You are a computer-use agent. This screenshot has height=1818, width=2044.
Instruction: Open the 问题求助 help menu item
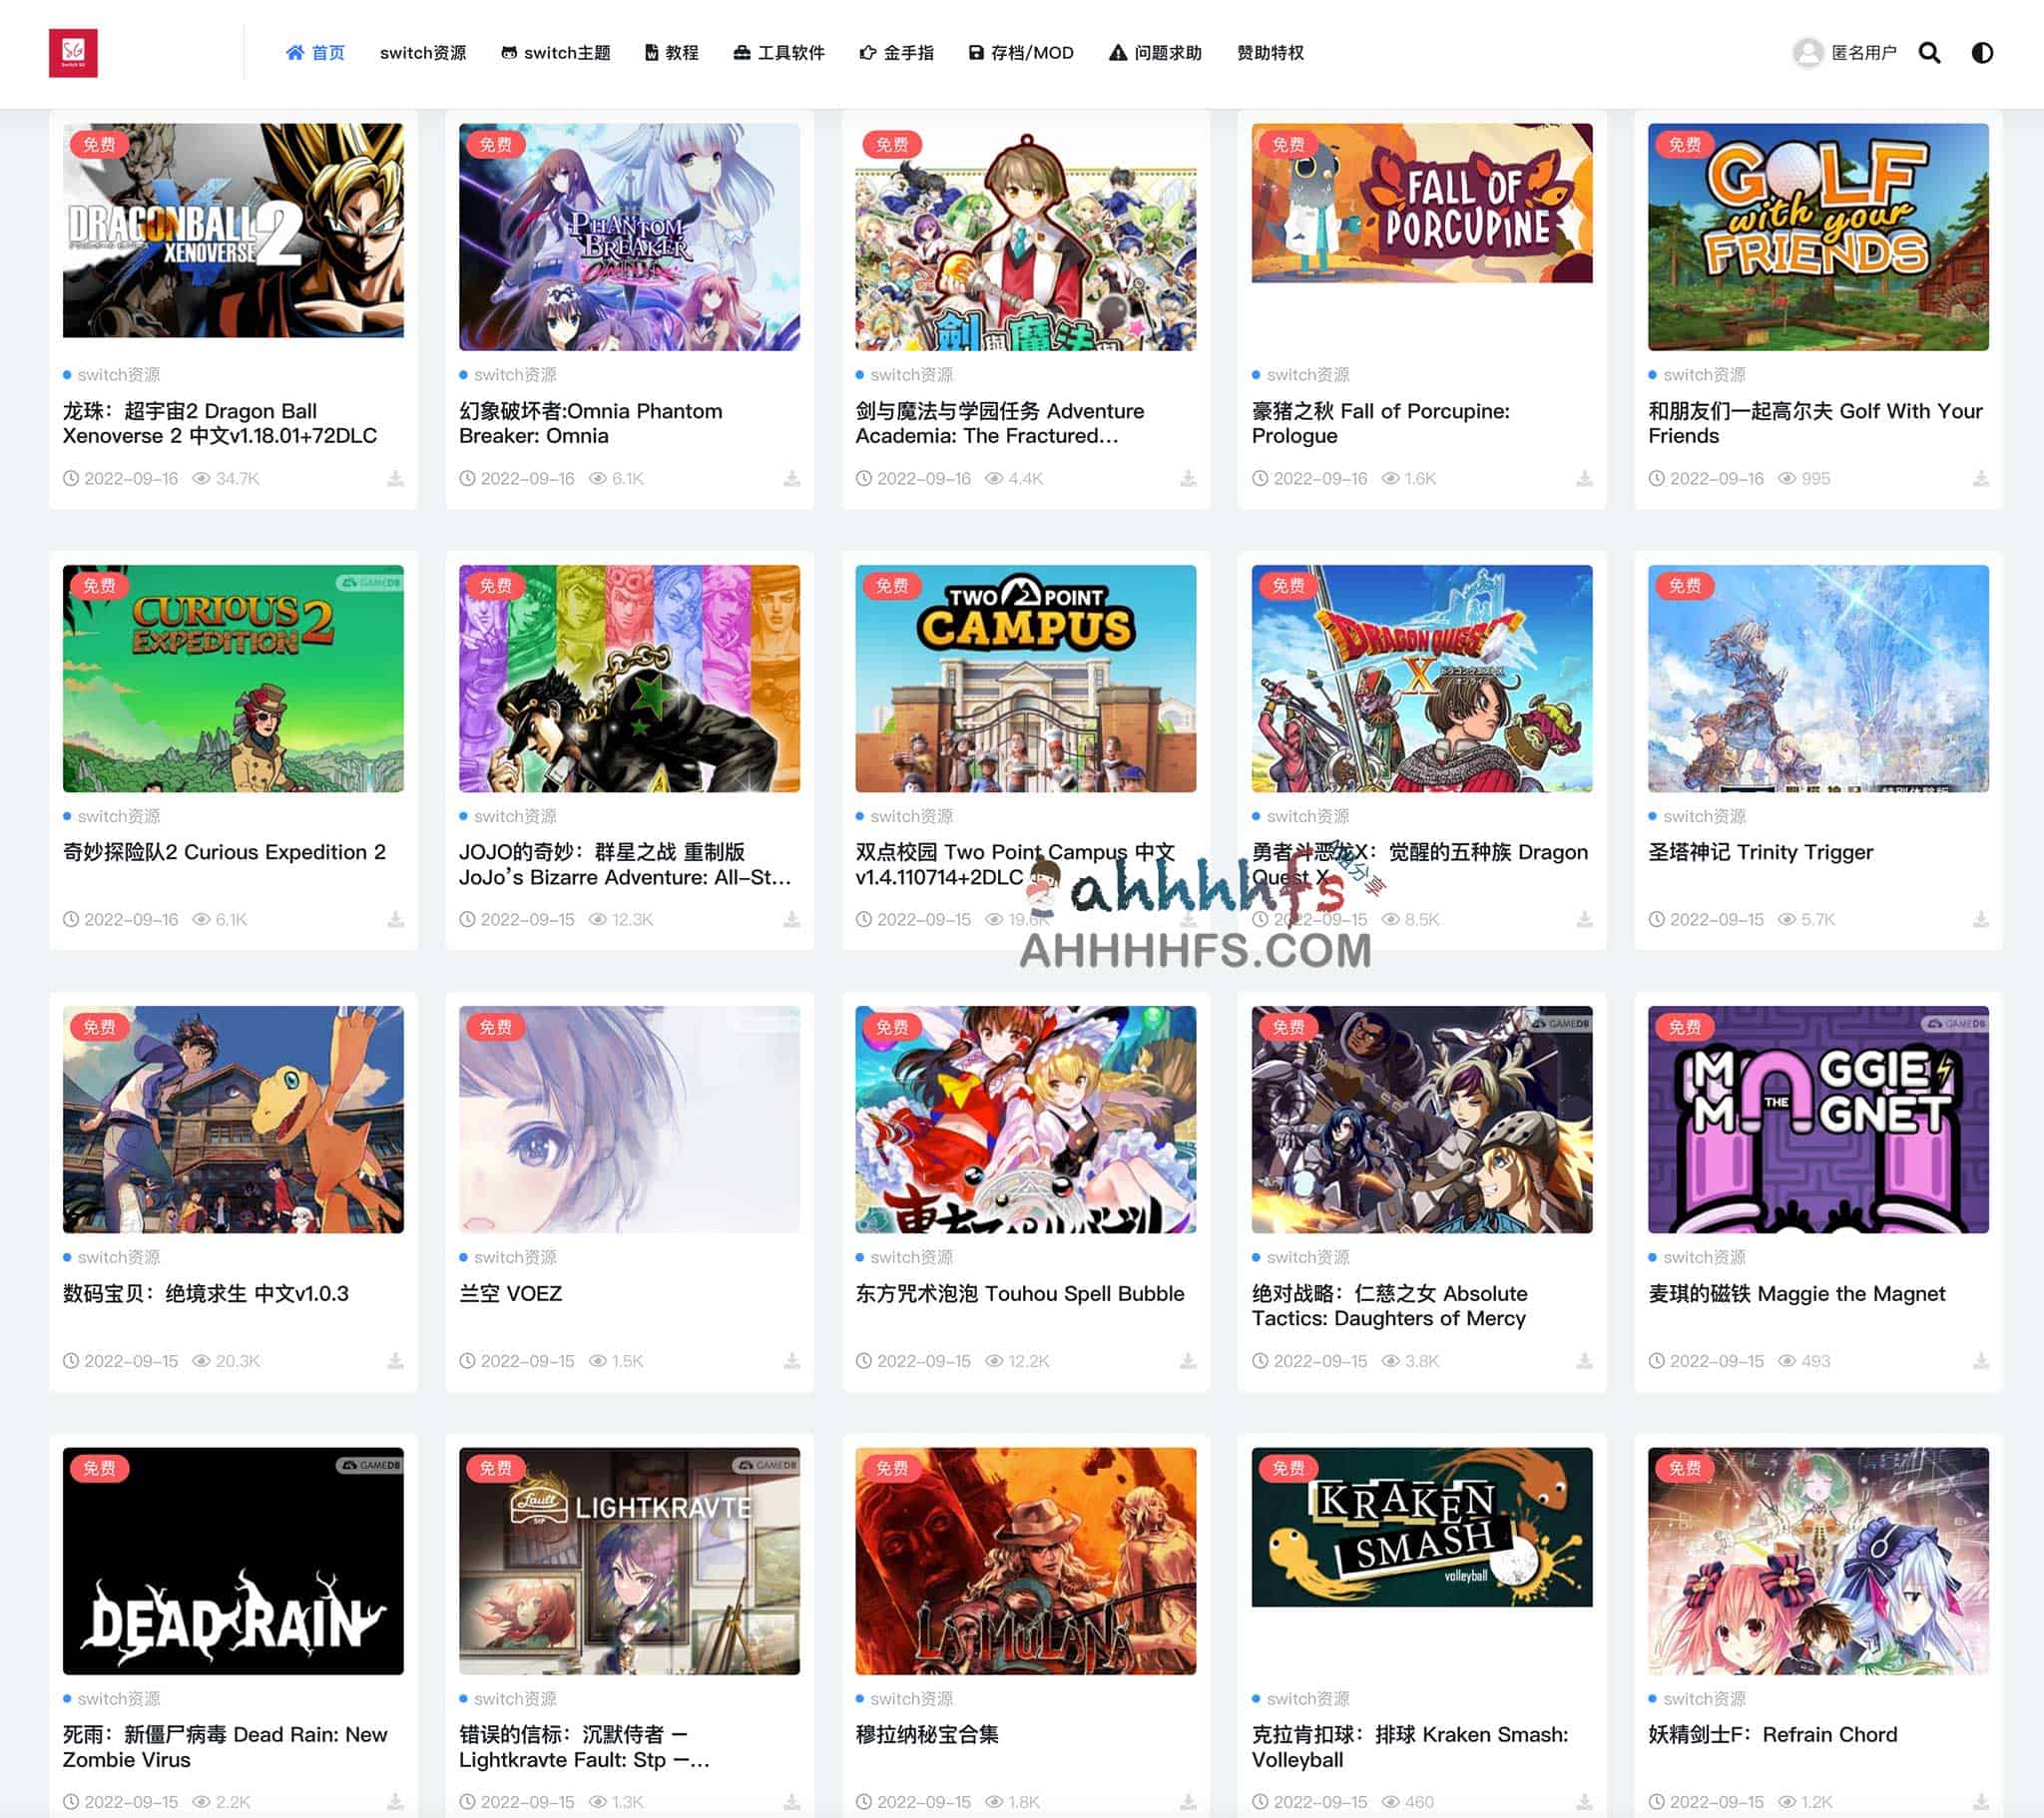click(1155, 52)
